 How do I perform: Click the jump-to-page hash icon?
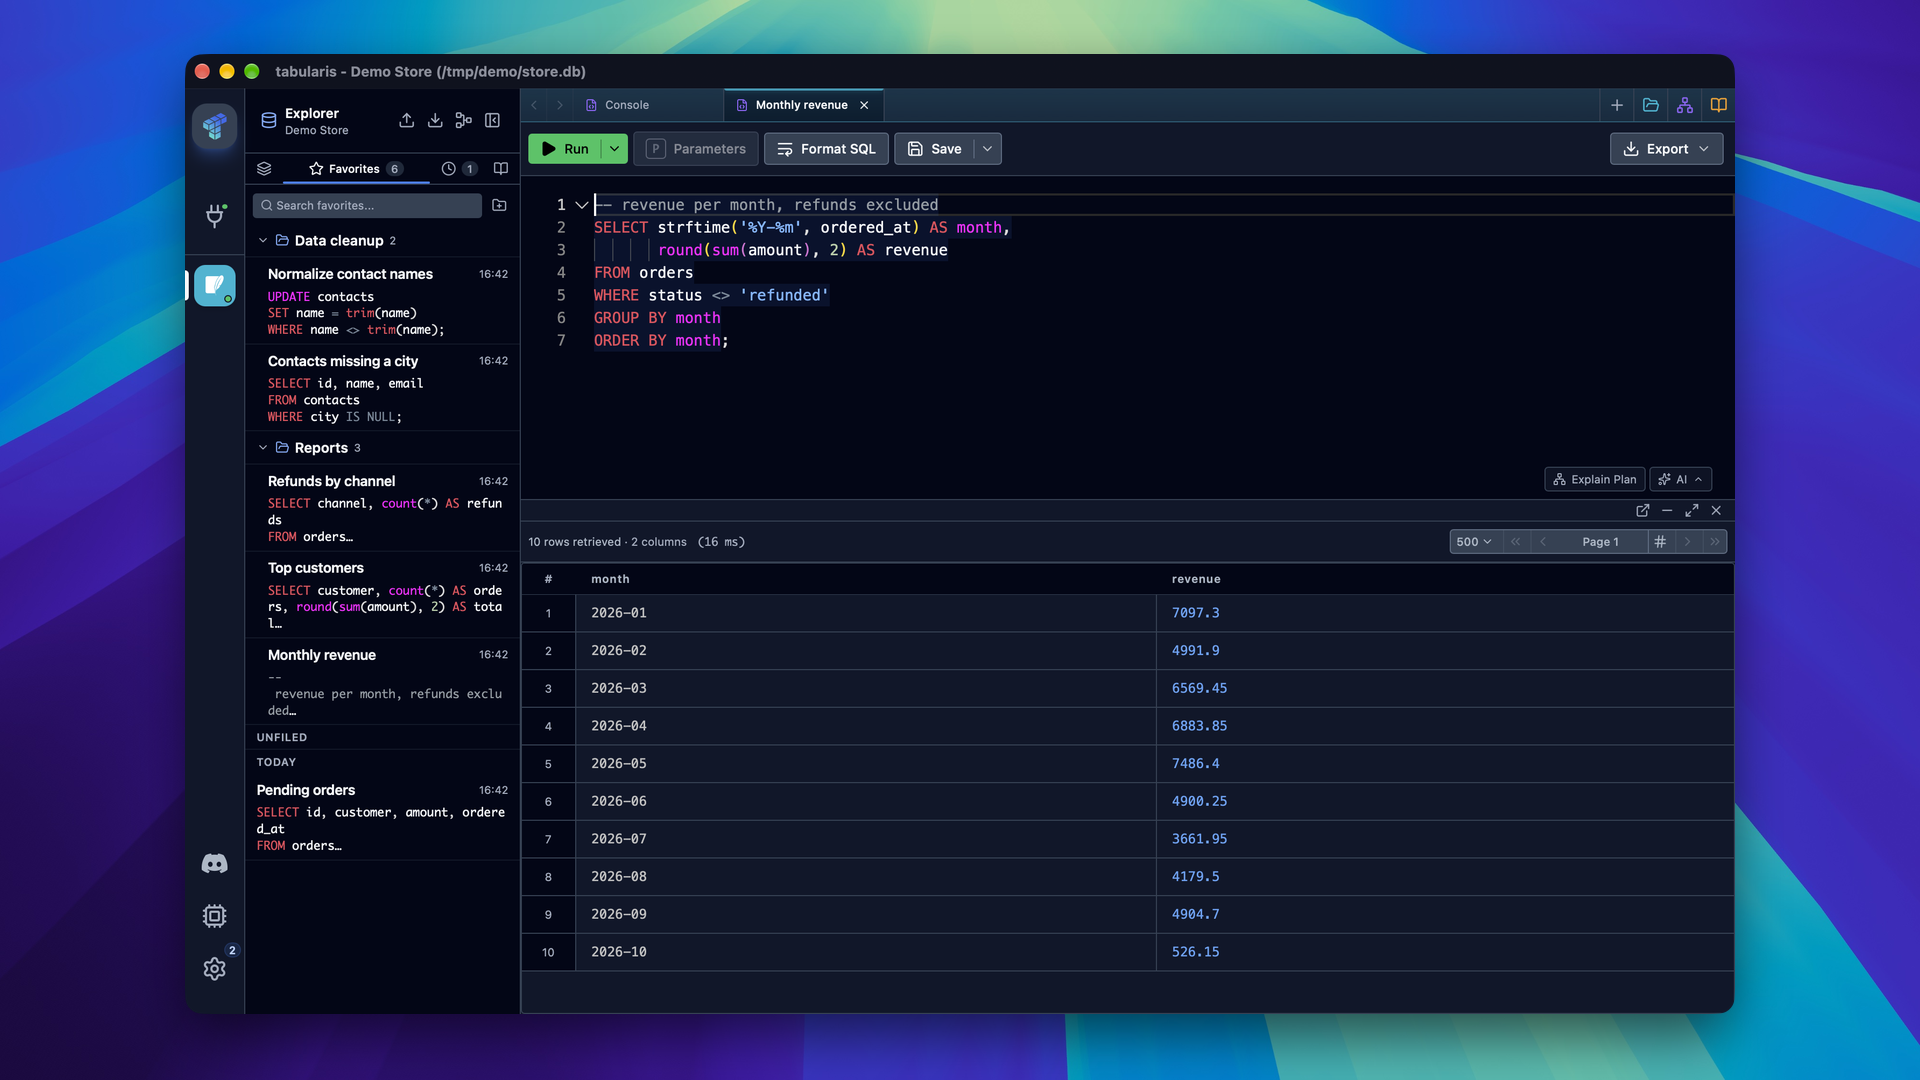click(1660, 541)
